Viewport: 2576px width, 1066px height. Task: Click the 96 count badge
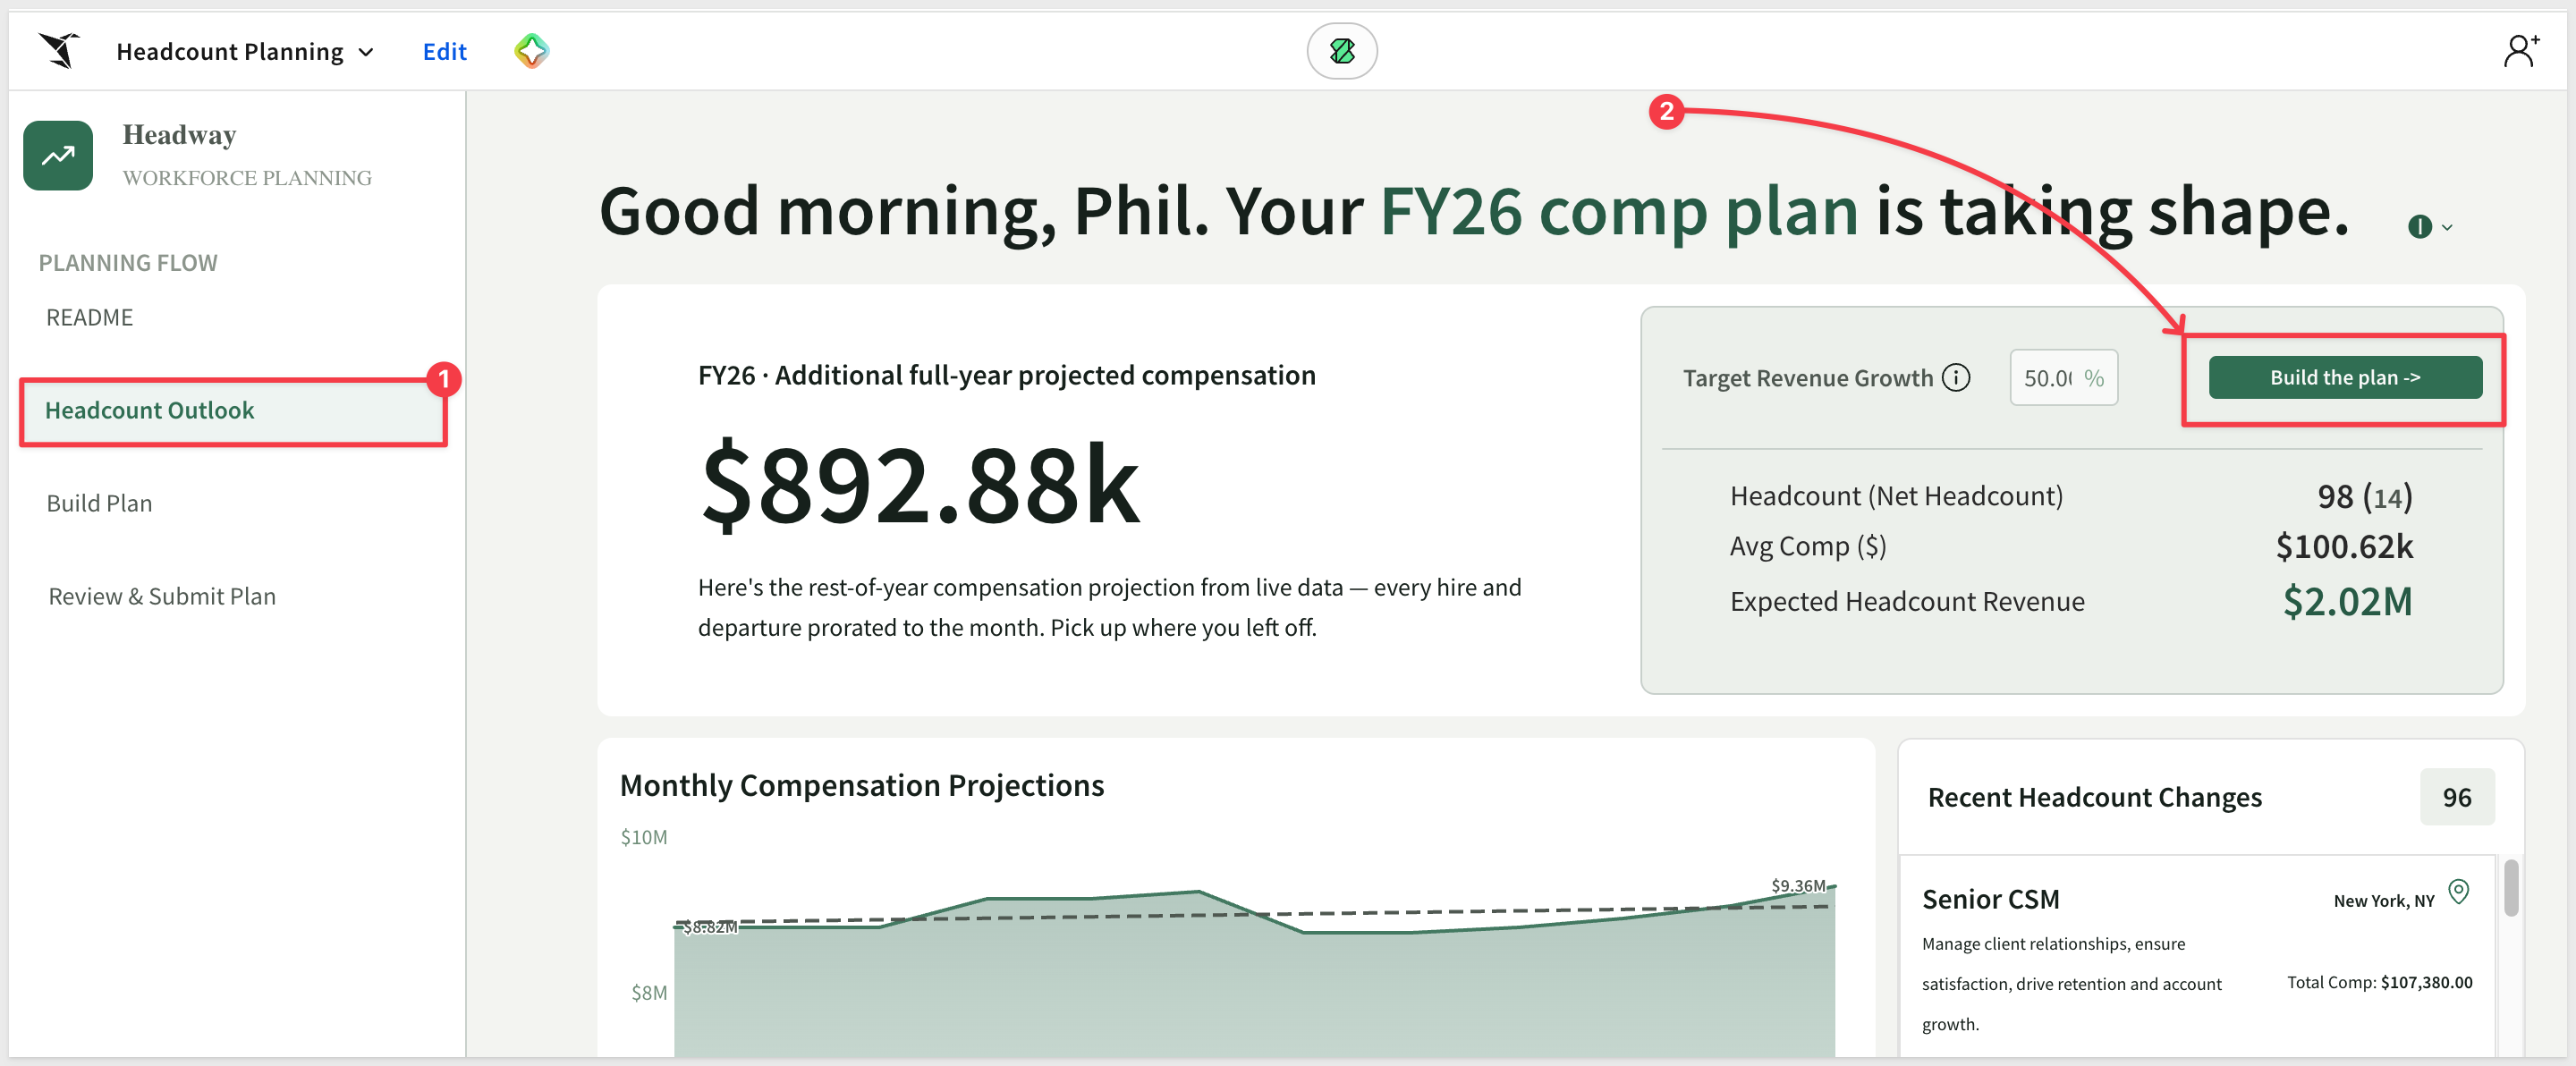pos(2457,798)
